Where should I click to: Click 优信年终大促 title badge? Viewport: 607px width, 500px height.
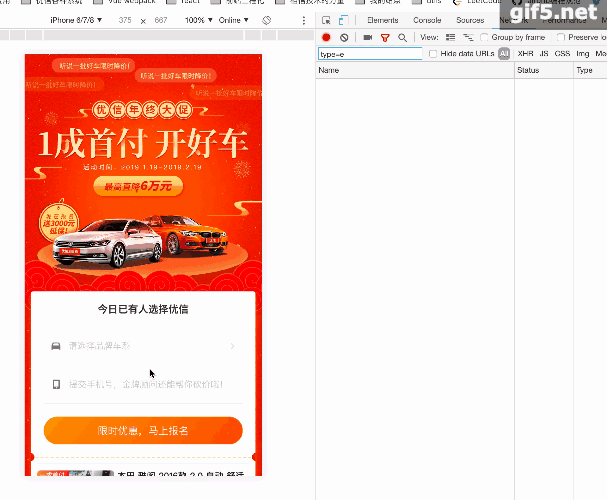pos(142,110)
